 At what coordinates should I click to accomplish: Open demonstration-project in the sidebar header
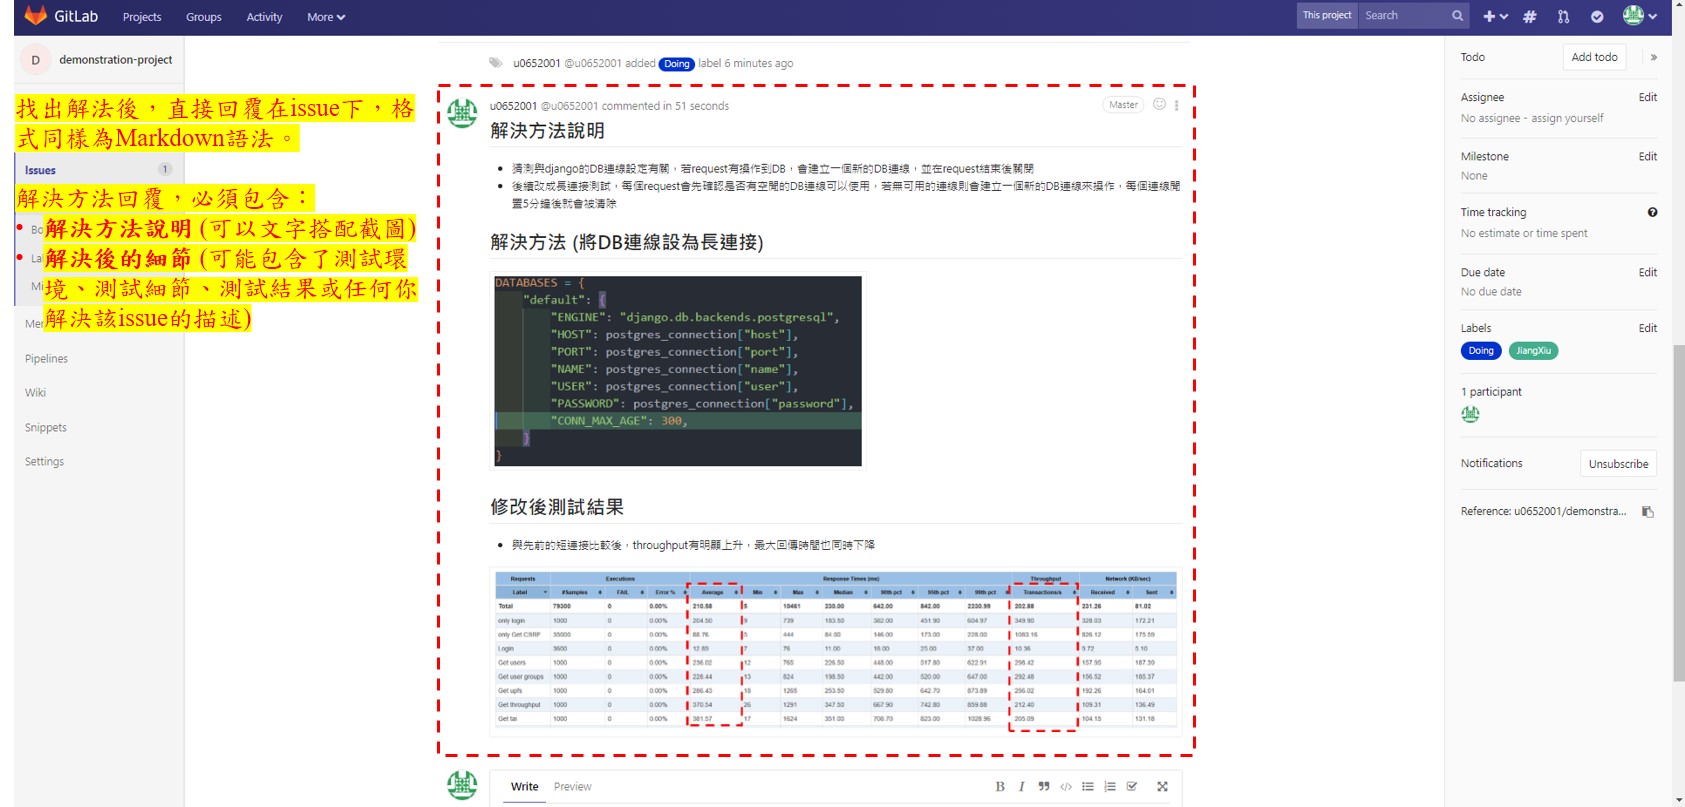point(115,60)
